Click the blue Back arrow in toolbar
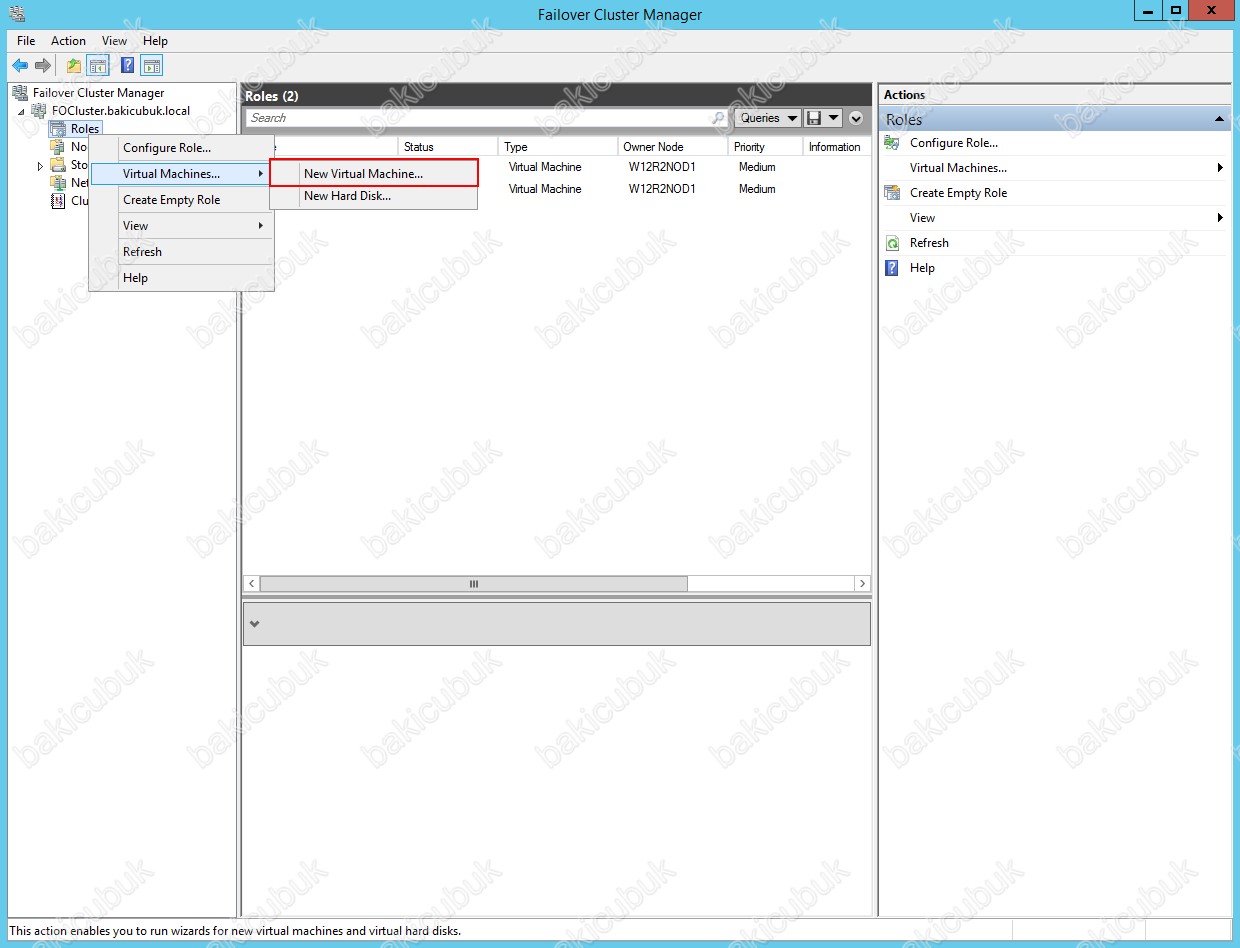Viewport: 1240px width, 948px height. [x=20, y=66]
